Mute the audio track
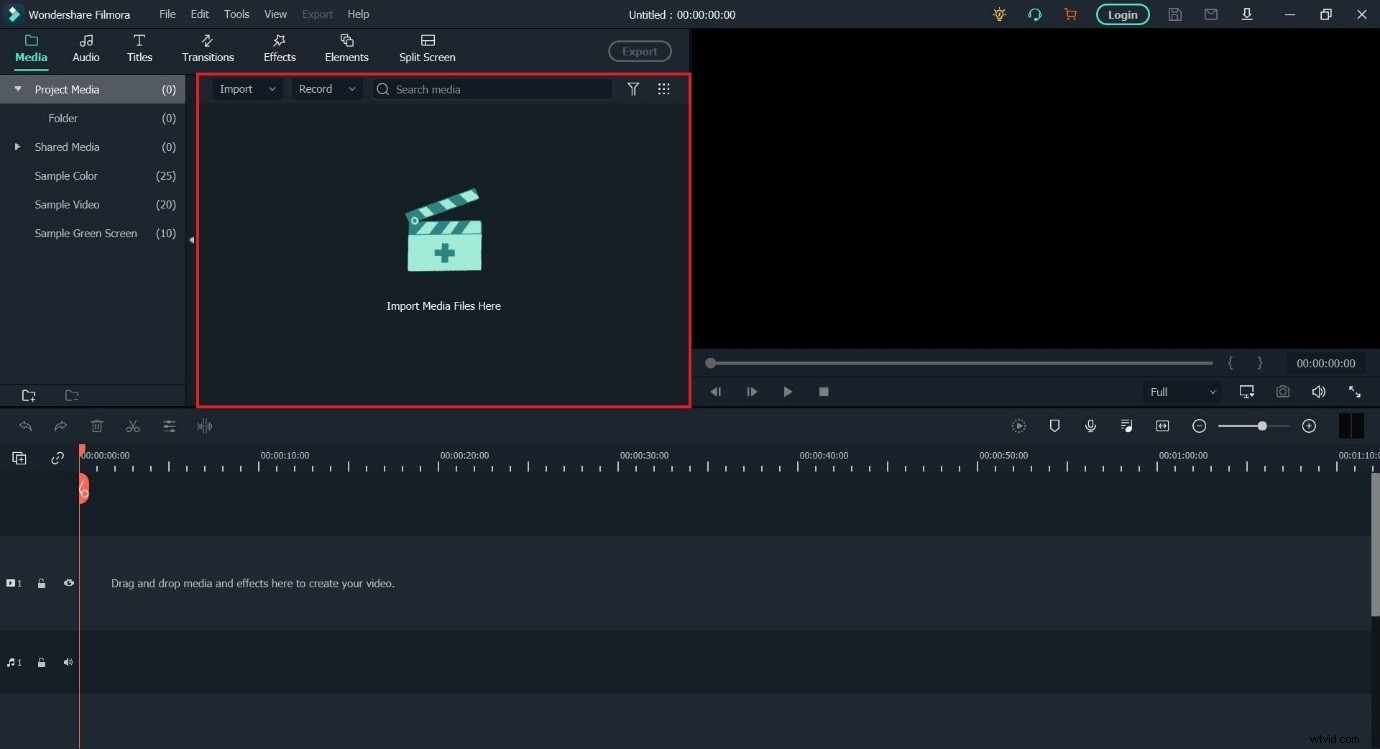Image resolution: width=1380 pixels, height=749 pixels. pos(67,662)
